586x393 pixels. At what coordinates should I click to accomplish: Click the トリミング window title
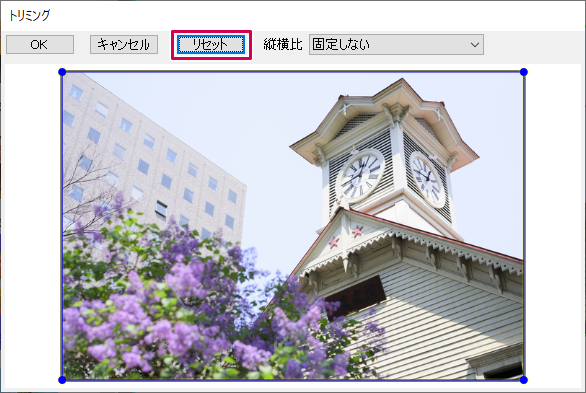coord(29,15)
